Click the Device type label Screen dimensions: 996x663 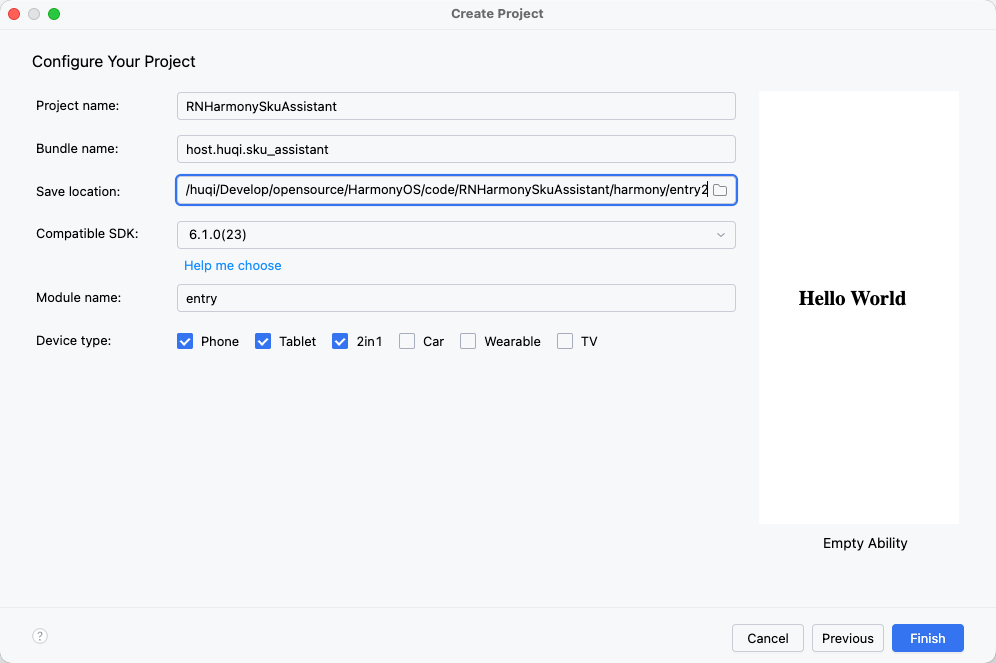click(74, 340)
